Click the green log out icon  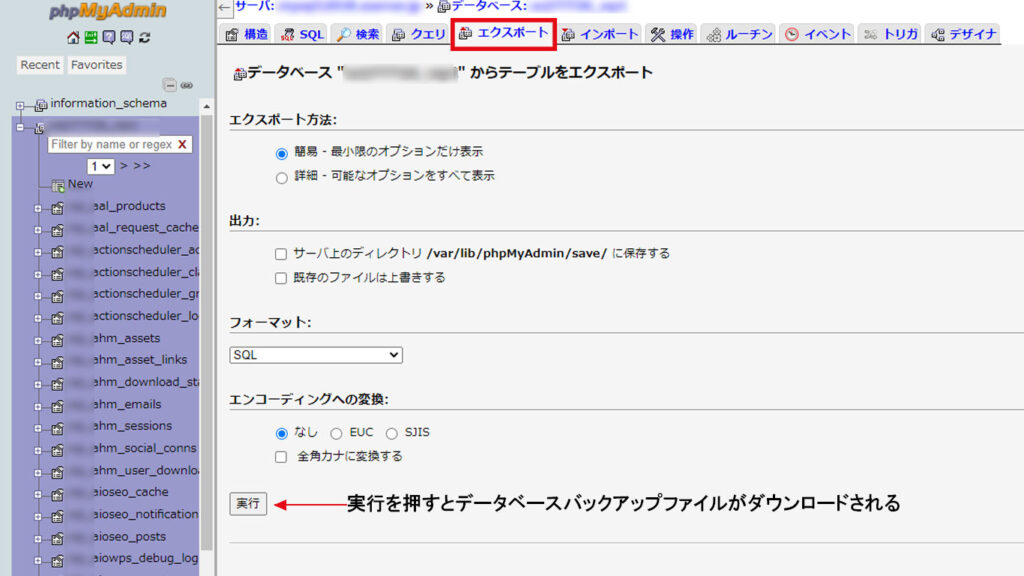(91, 37)
